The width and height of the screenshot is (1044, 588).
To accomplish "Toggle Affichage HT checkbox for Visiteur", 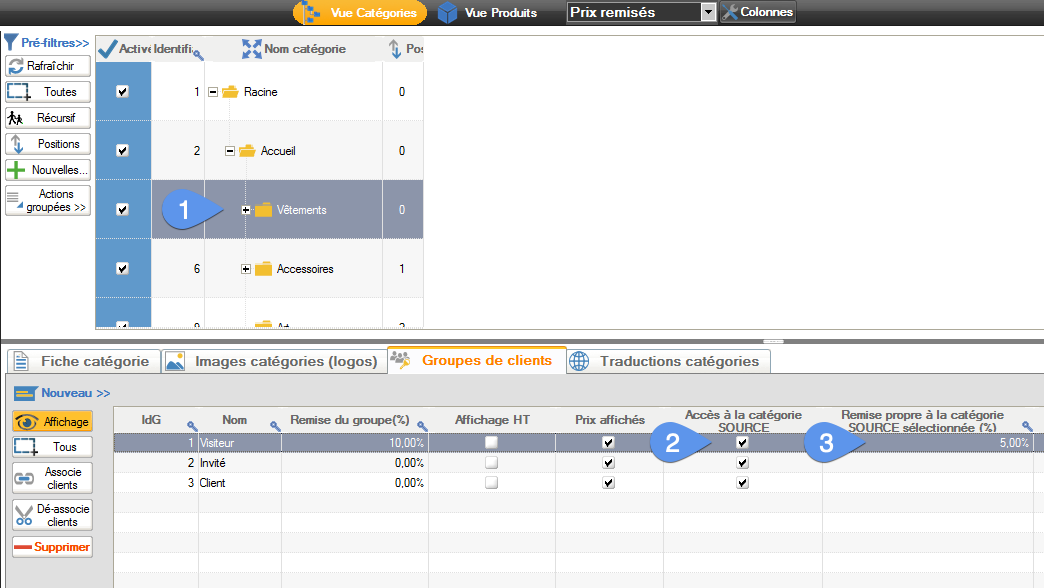I will click(x=491, y=443).
